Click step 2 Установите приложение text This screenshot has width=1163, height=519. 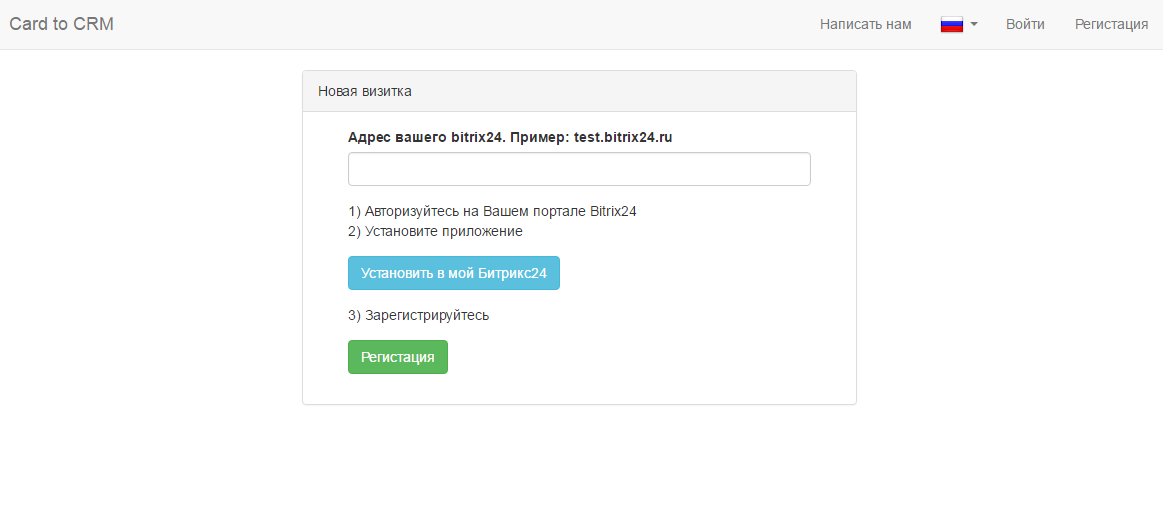435,231
